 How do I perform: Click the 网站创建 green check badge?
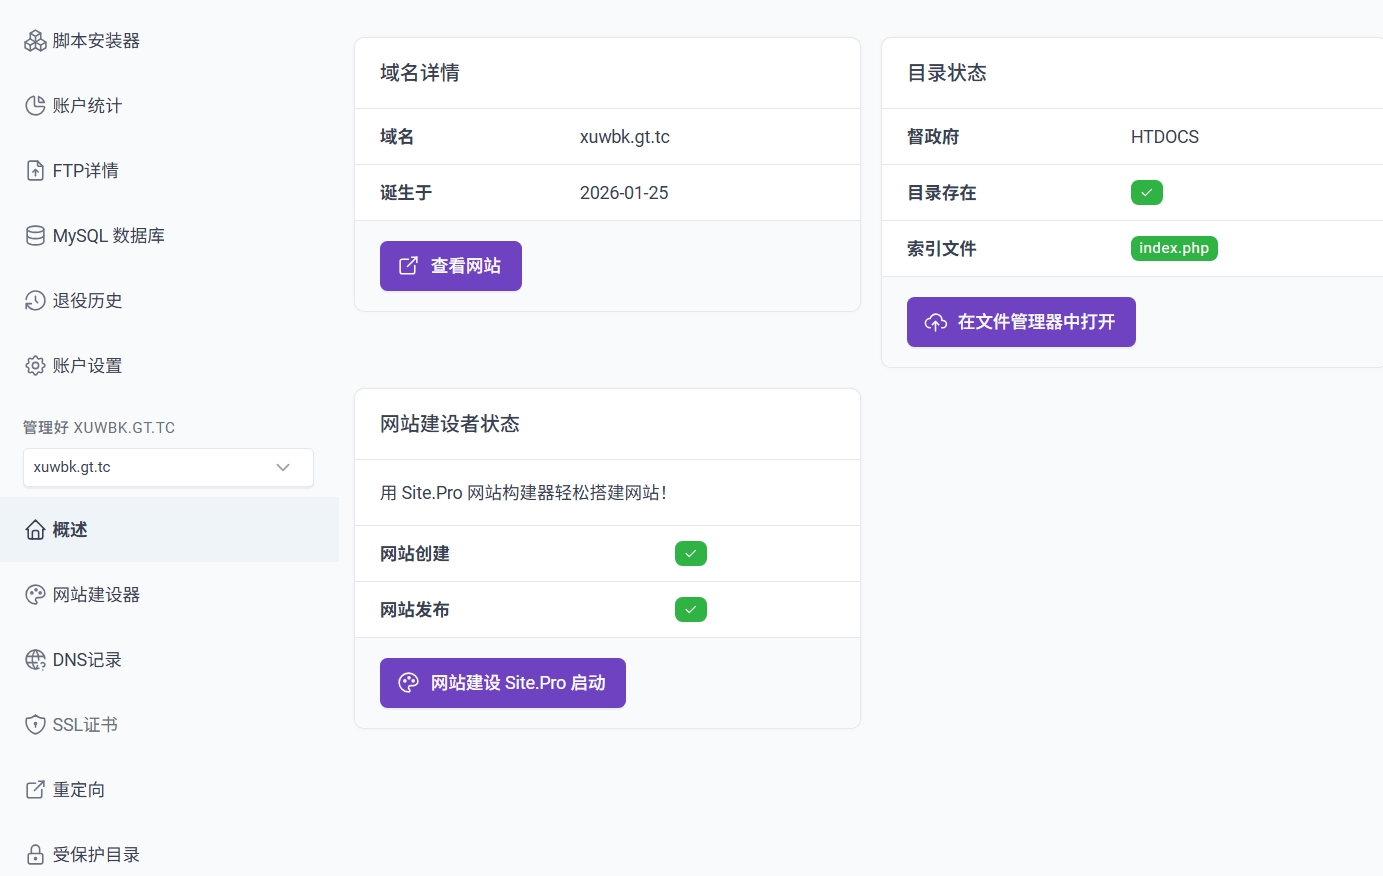click(690, 553)
